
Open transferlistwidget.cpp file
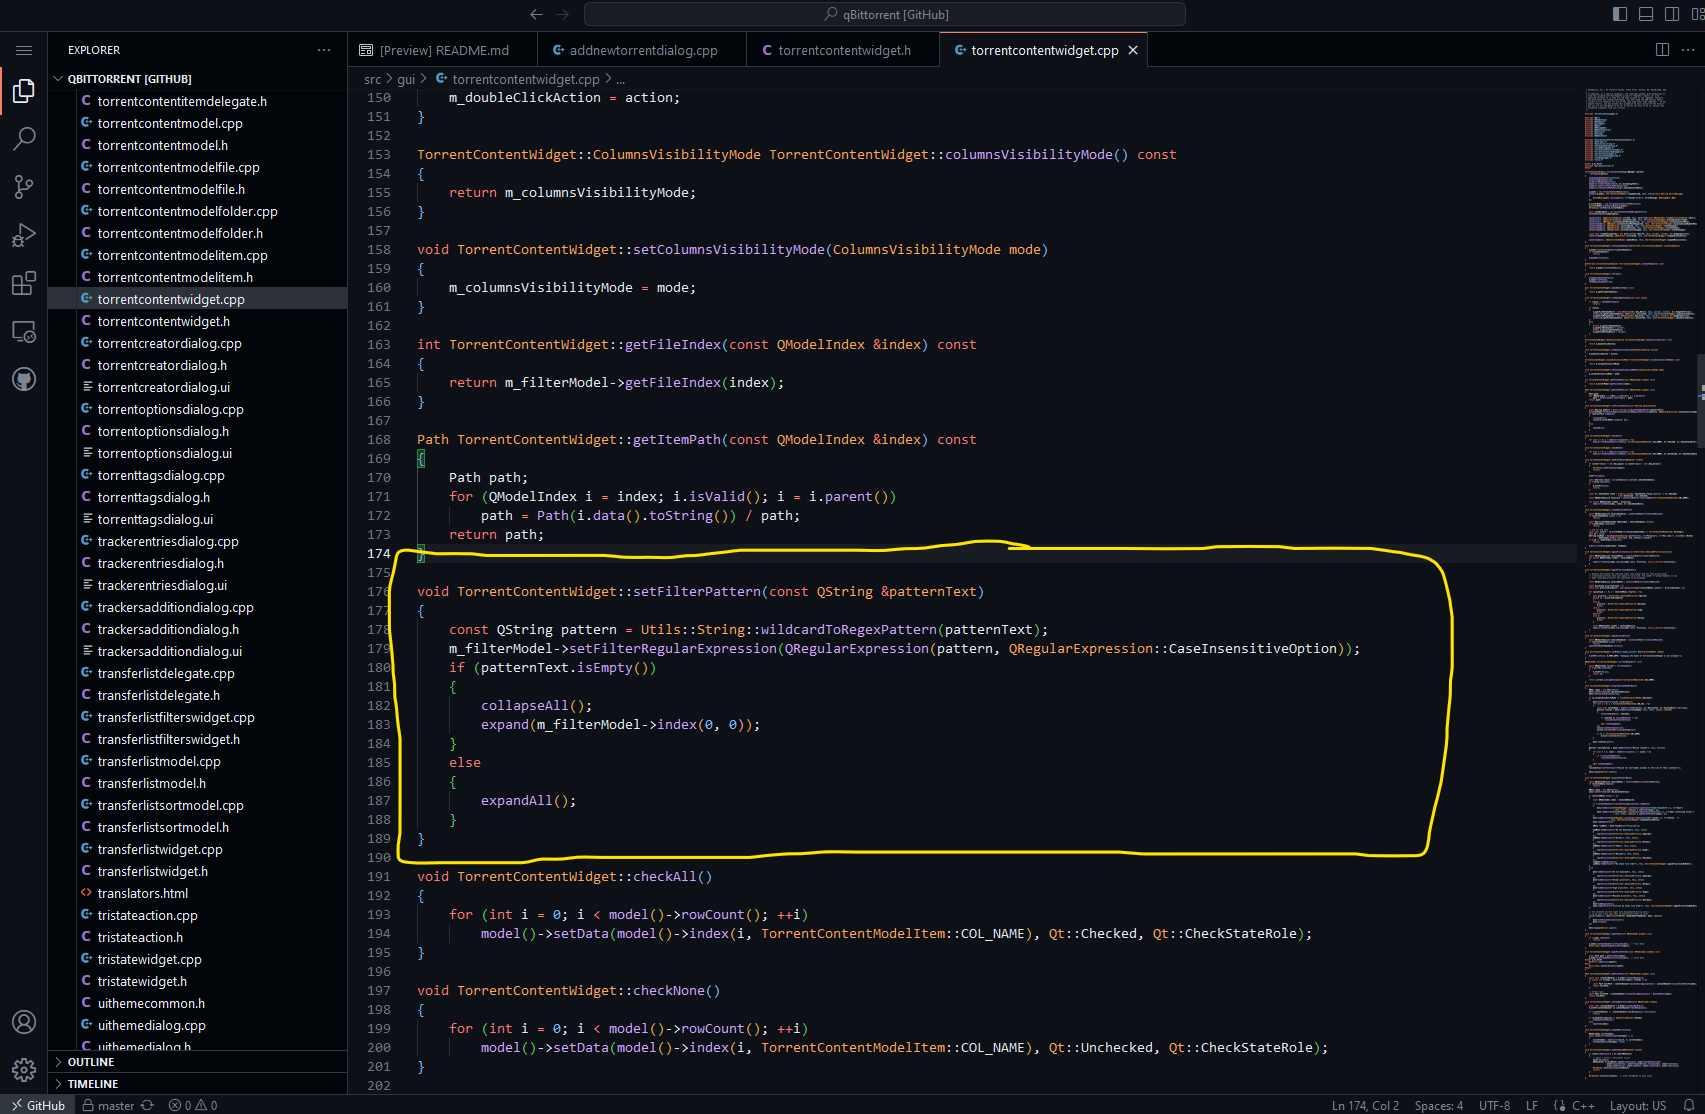(x=160, y=849)
